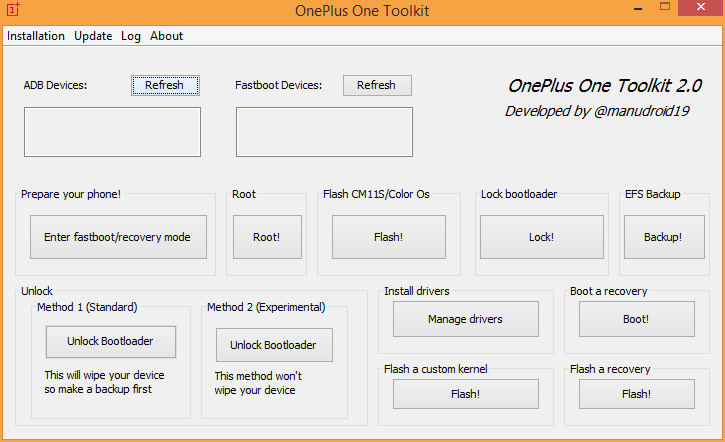Refresh the ADB Devices list
The height and width of the screenshot is (442, 725).
(165, 86)
